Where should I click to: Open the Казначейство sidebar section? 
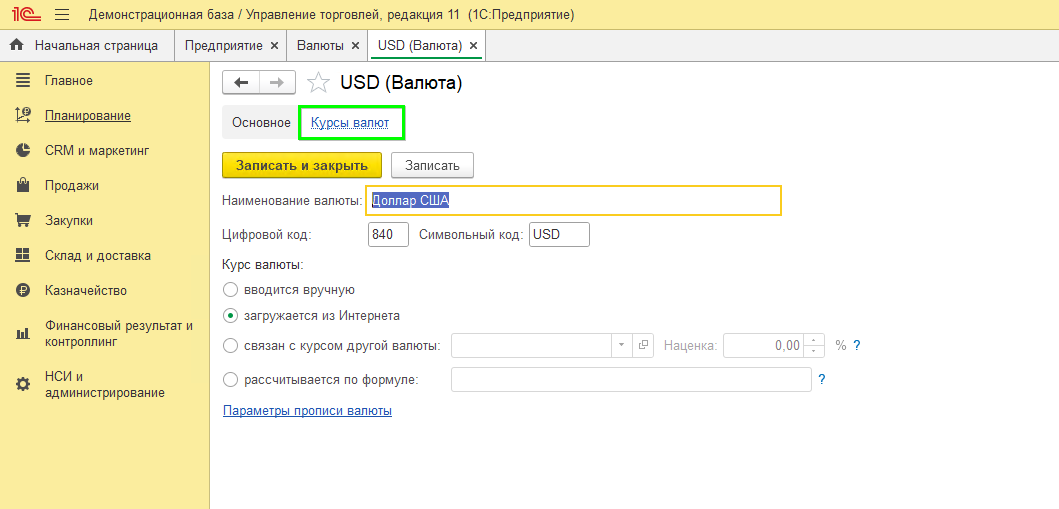[x=86, y=291]
